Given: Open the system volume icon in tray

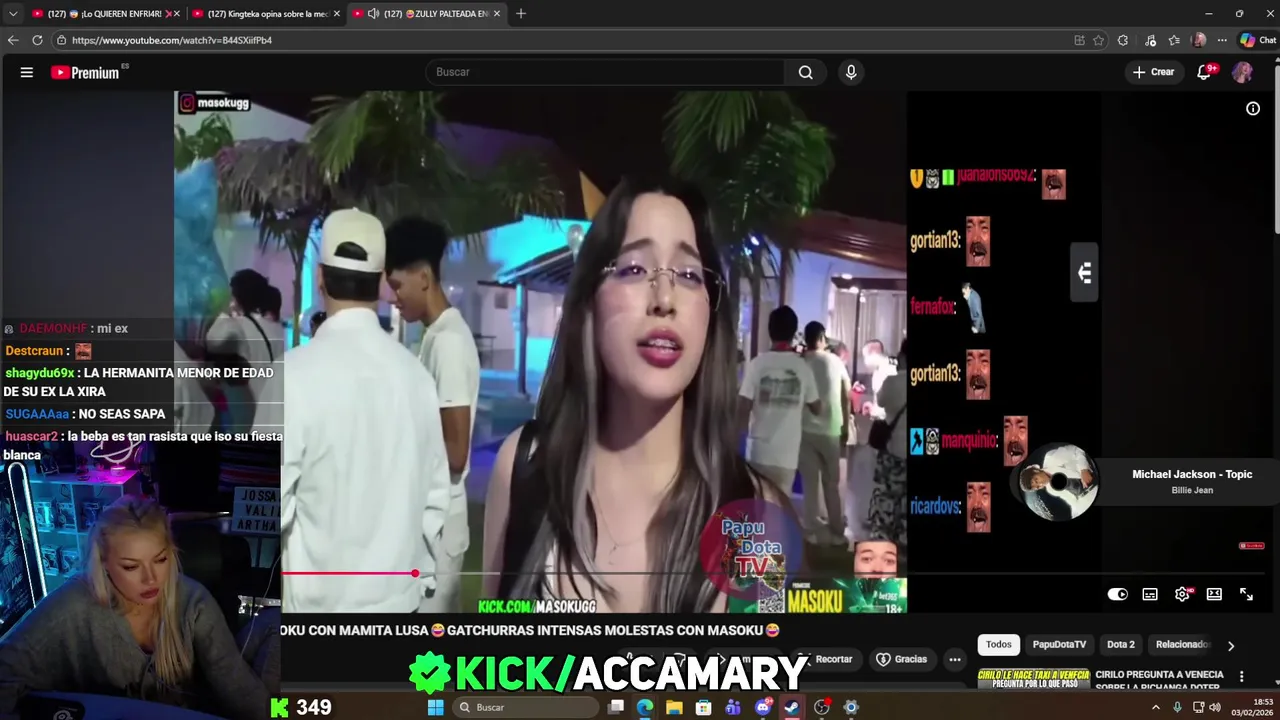Looking at the screenshot, I should point(1215,707).
